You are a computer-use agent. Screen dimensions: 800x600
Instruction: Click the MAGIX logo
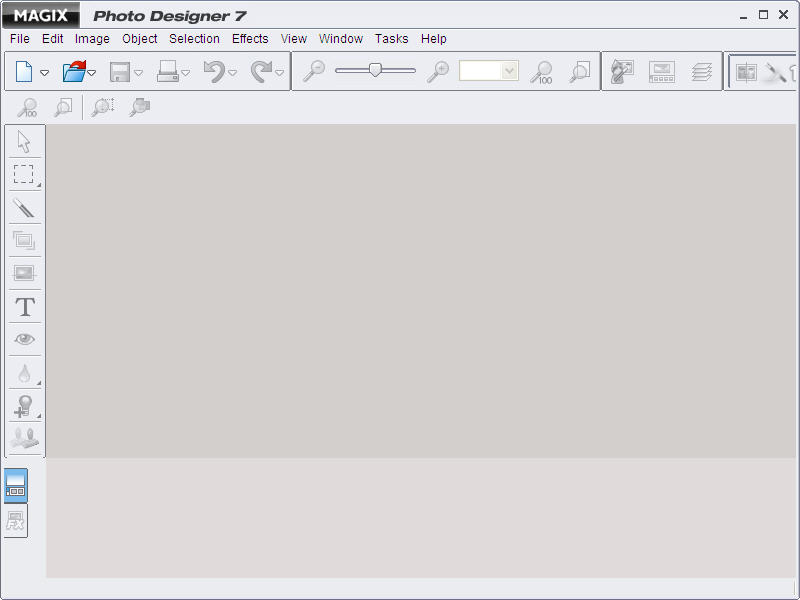tap(41, 15)
